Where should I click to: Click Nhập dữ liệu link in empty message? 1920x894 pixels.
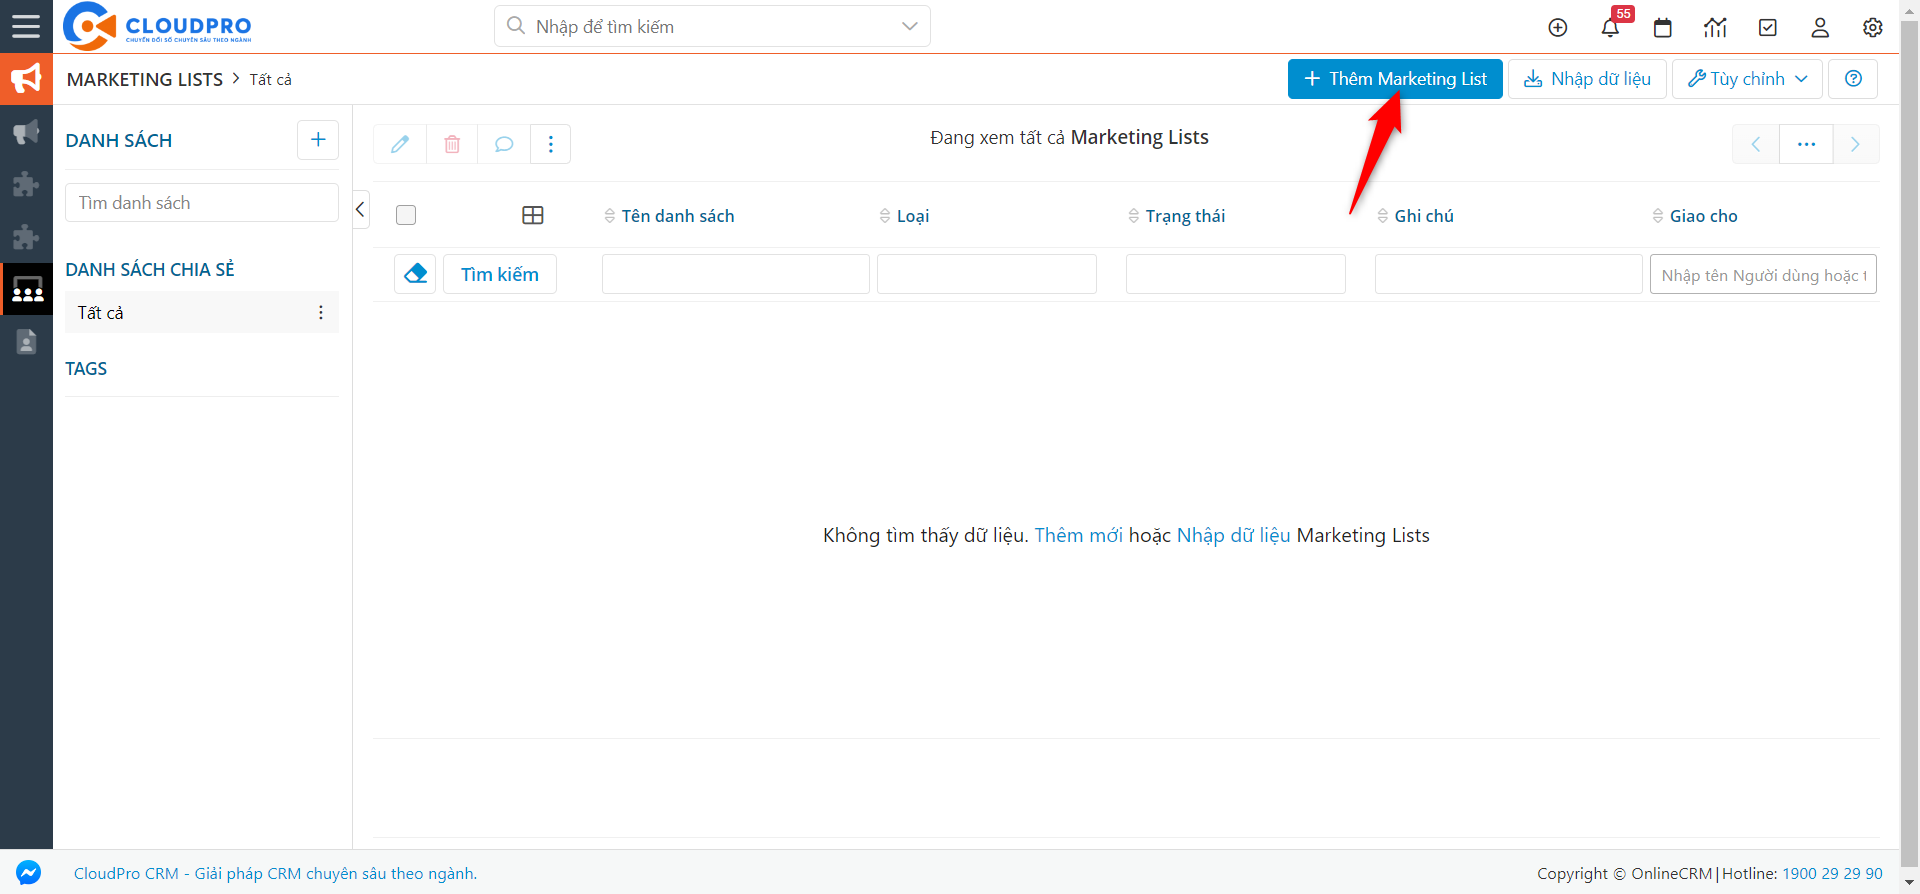point(1233,535)
